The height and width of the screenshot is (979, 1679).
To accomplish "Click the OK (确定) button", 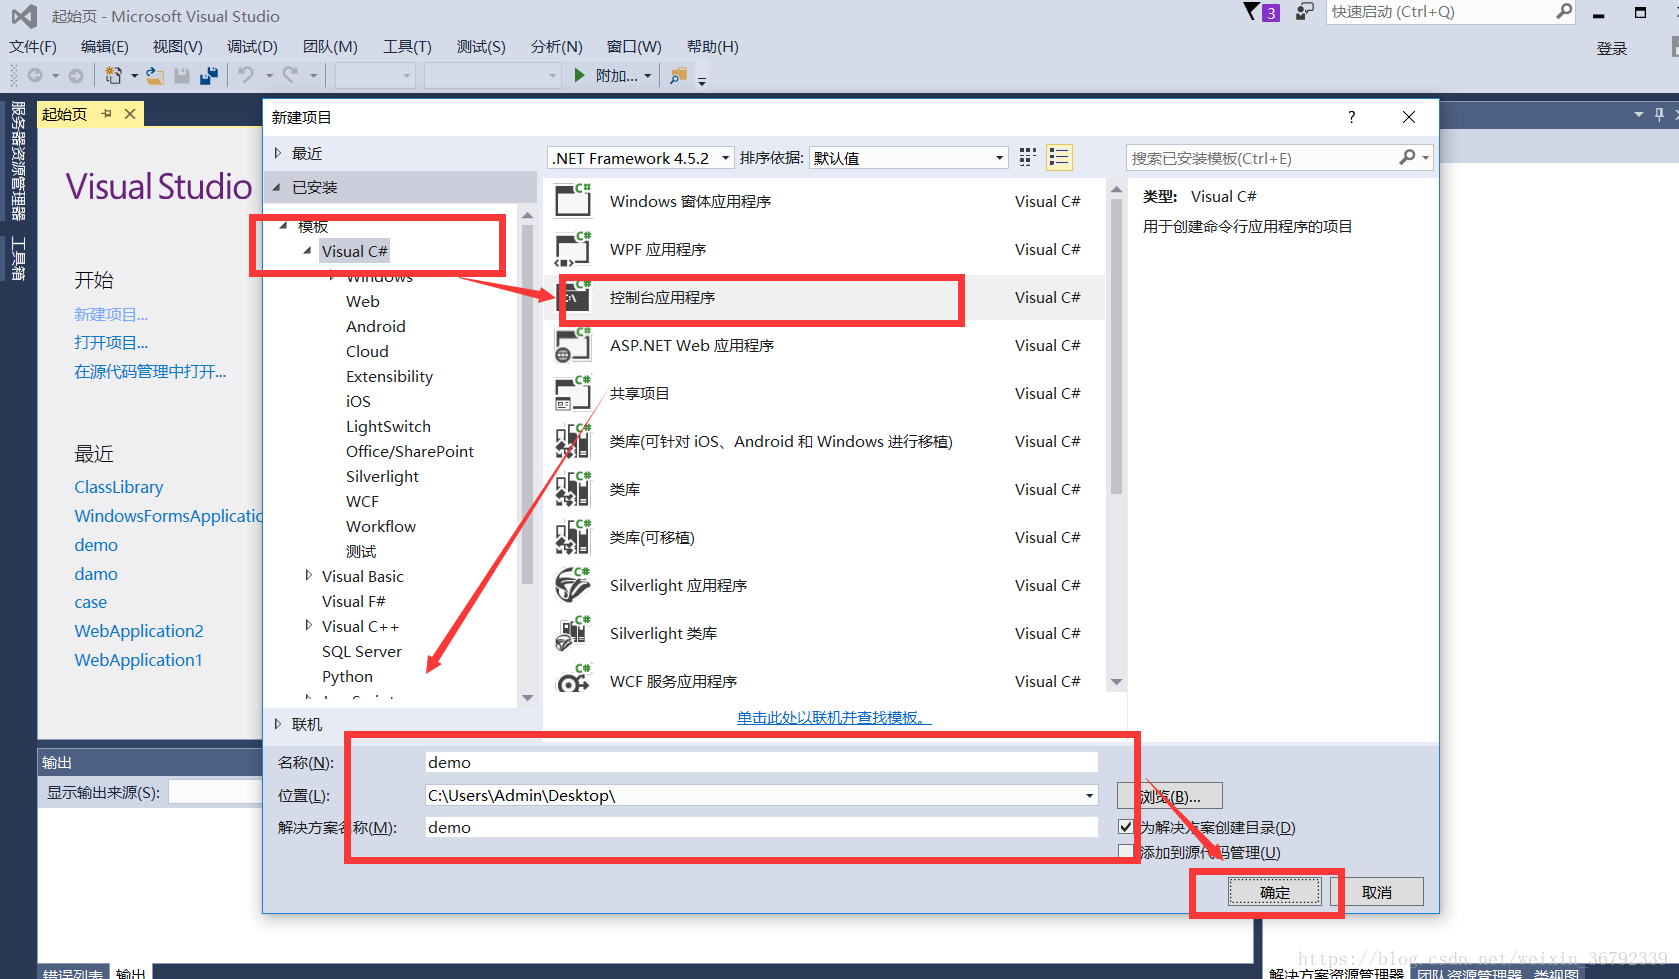I will (1275, 892).
